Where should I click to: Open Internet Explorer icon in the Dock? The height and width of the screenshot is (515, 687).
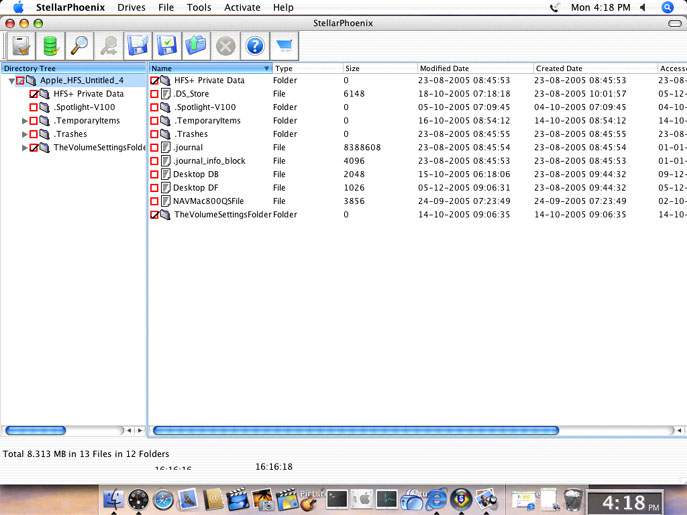[436, 499]
